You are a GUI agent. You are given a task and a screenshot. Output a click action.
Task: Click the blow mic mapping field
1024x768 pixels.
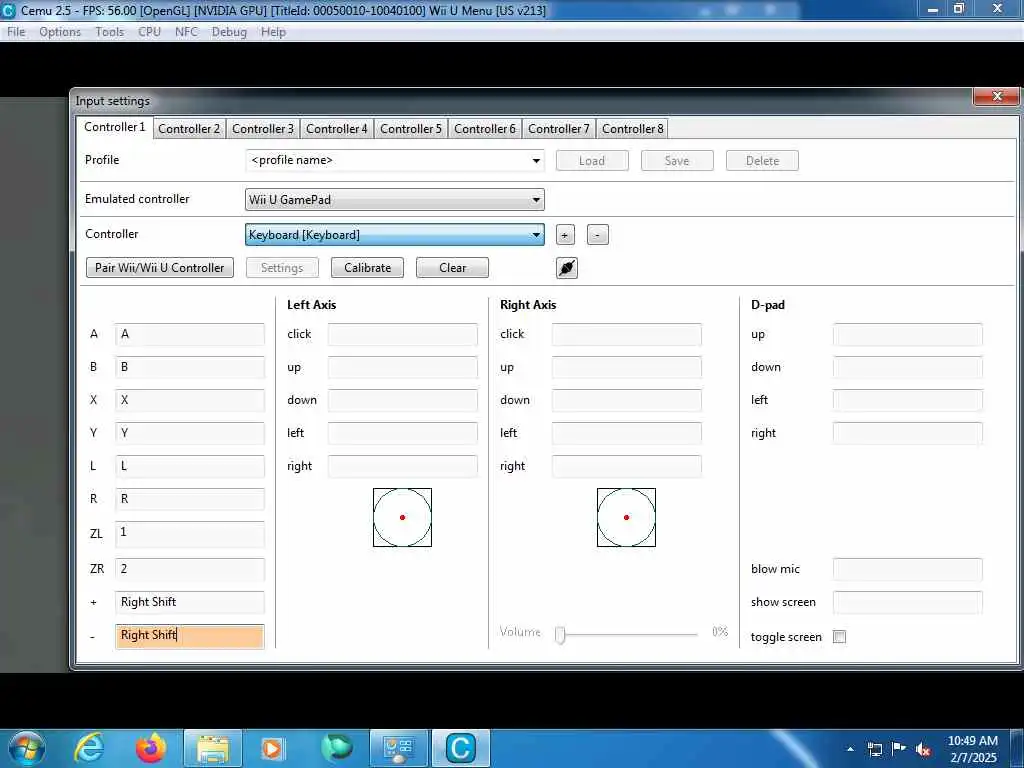coord(908,569)
